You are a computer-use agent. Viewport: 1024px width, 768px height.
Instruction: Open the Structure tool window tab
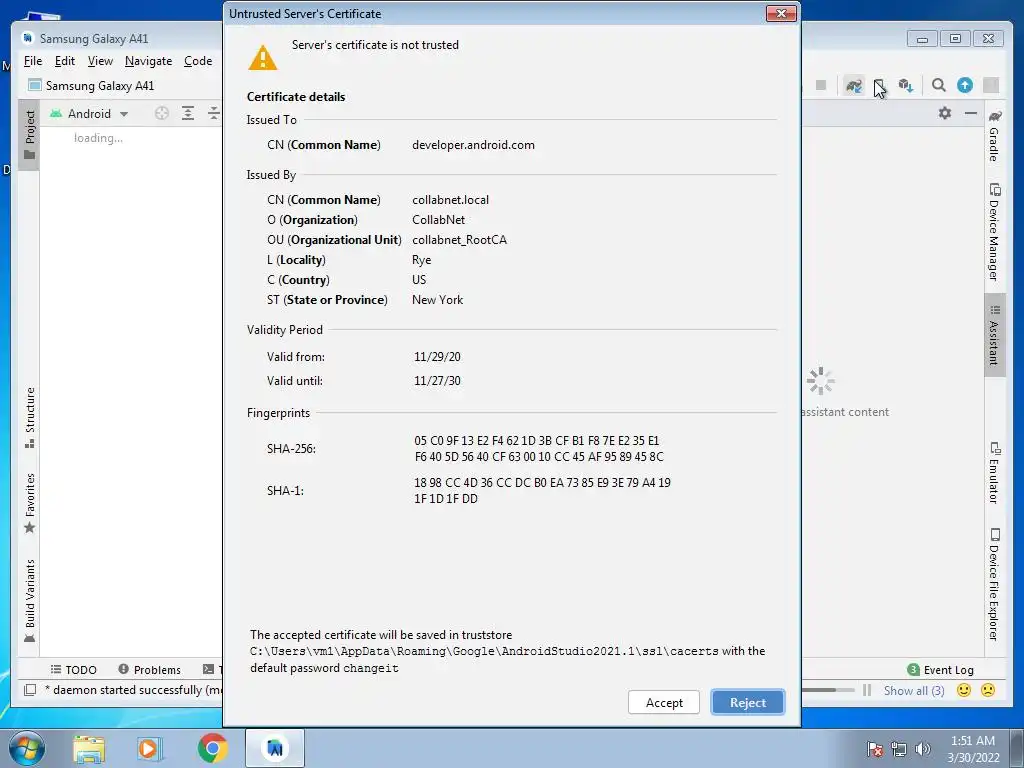tap(29, 418)
